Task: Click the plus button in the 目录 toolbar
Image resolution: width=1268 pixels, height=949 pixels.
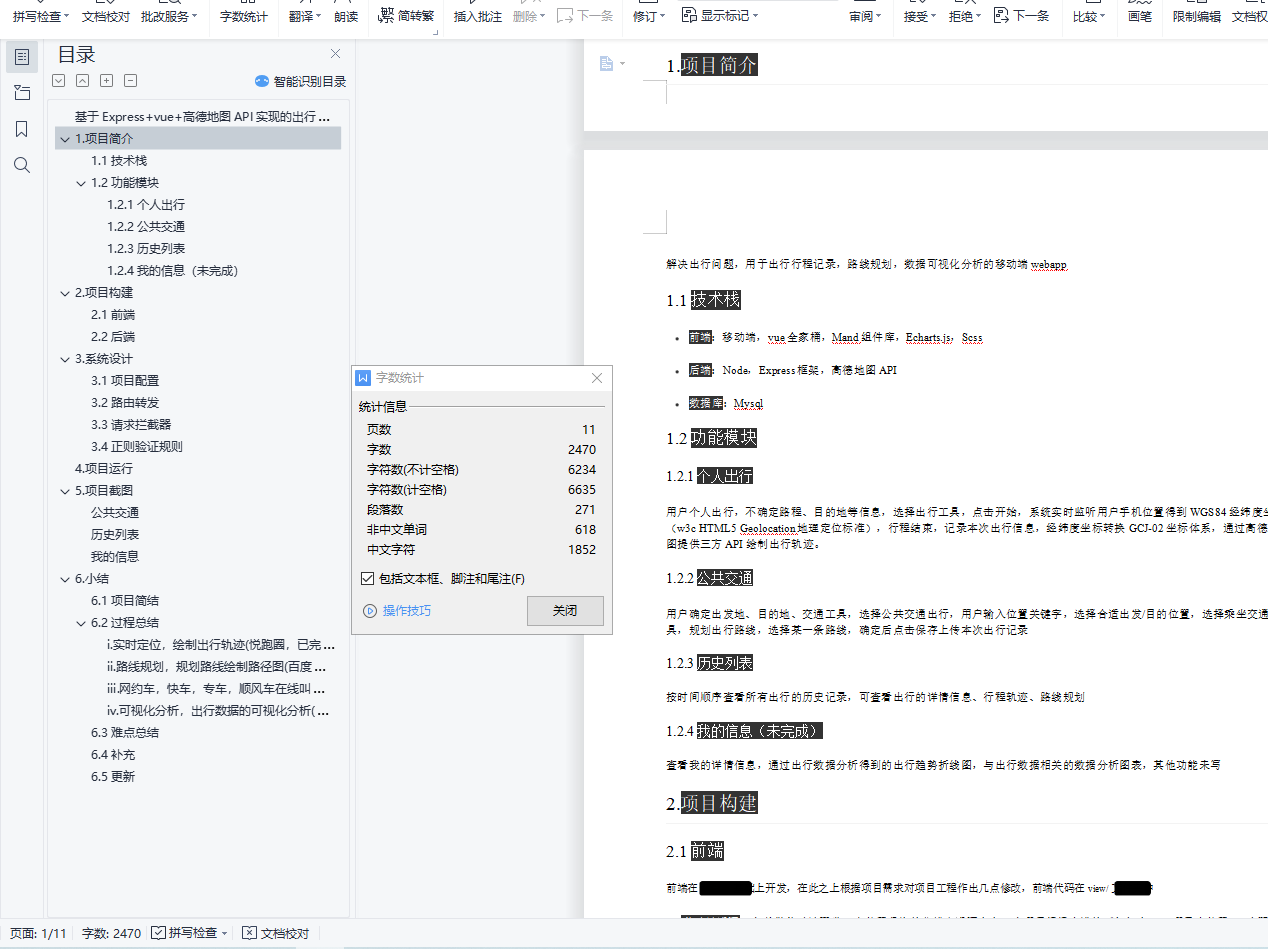Action: pos(107,81)
